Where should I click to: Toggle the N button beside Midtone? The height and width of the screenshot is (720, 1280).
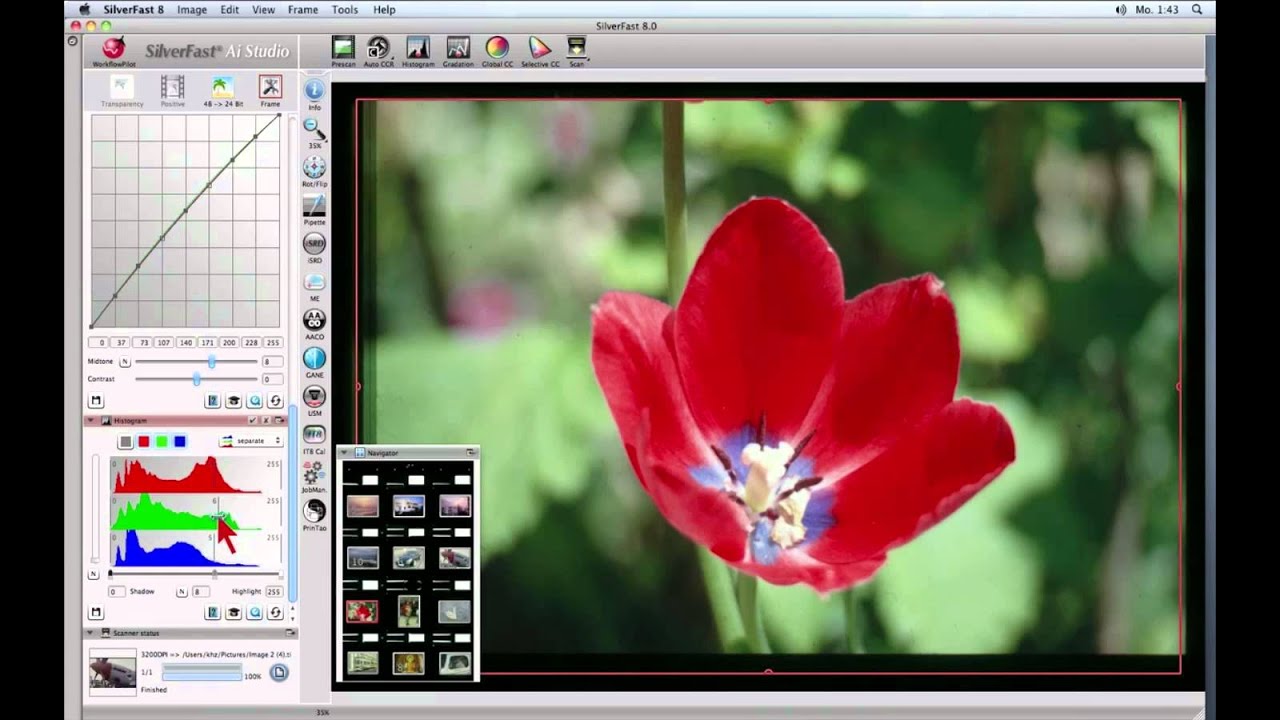pyautogui.click(x=125, y=362)
